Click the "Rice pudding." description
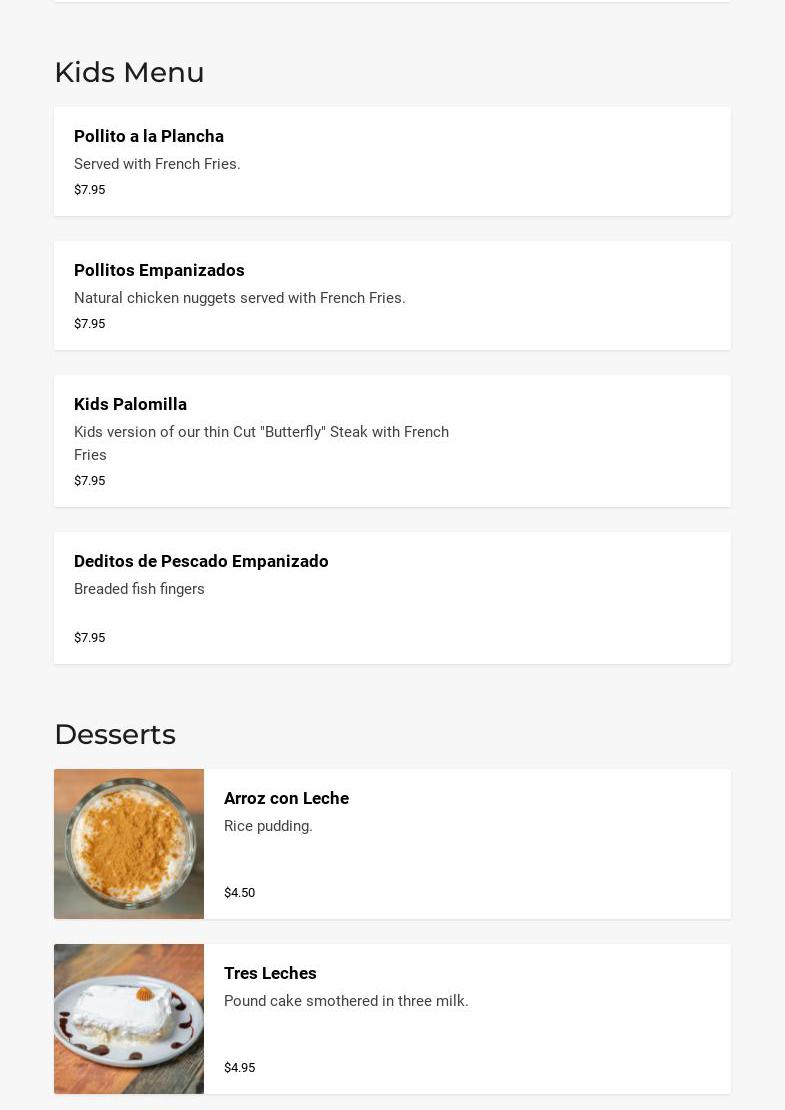This screenshot has height=1110, width=785. click(x=268, y=826)
